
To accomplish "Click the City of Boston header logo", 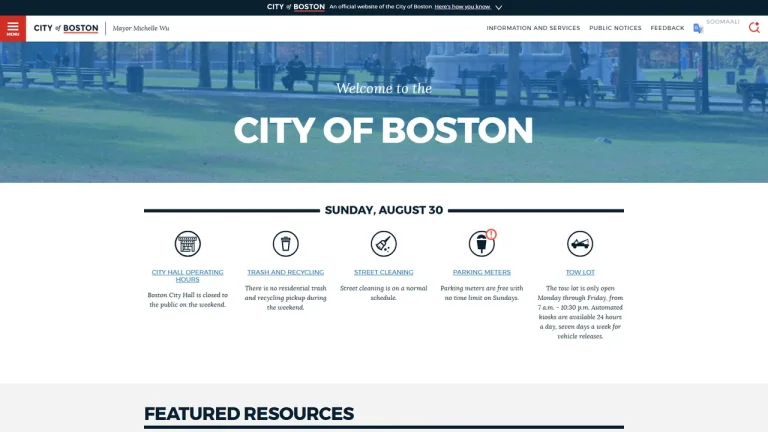I will [66, 28].
